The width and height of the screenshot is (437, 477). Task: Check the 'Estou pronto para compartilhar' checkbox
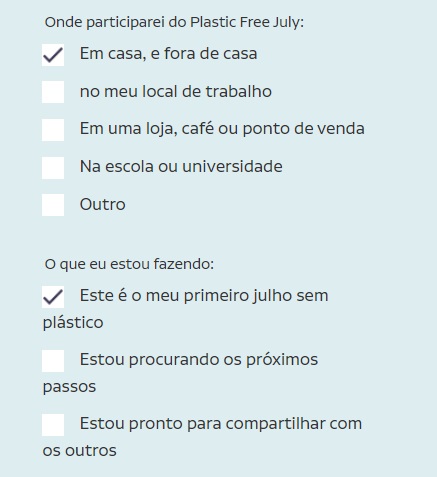pos(53,425)
